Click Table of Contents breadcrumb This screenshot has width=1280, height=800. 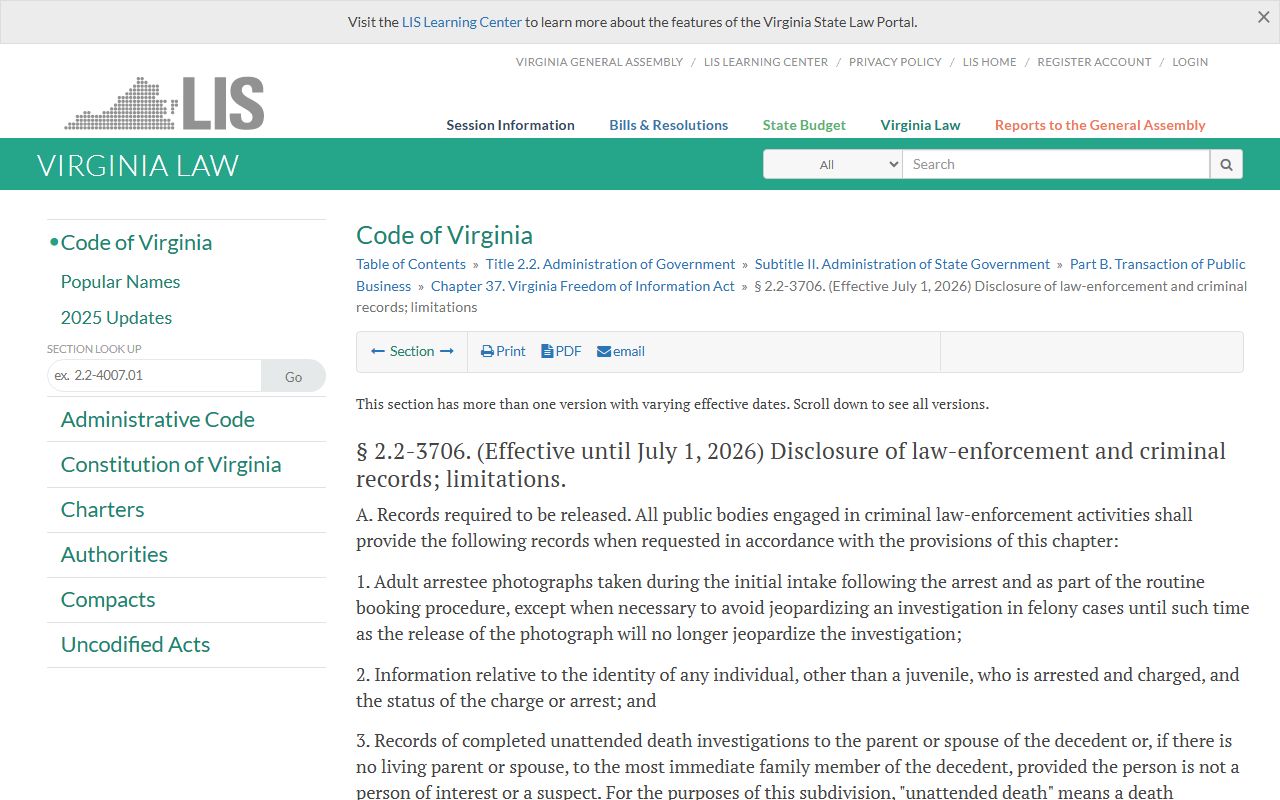tap(411, 264)
